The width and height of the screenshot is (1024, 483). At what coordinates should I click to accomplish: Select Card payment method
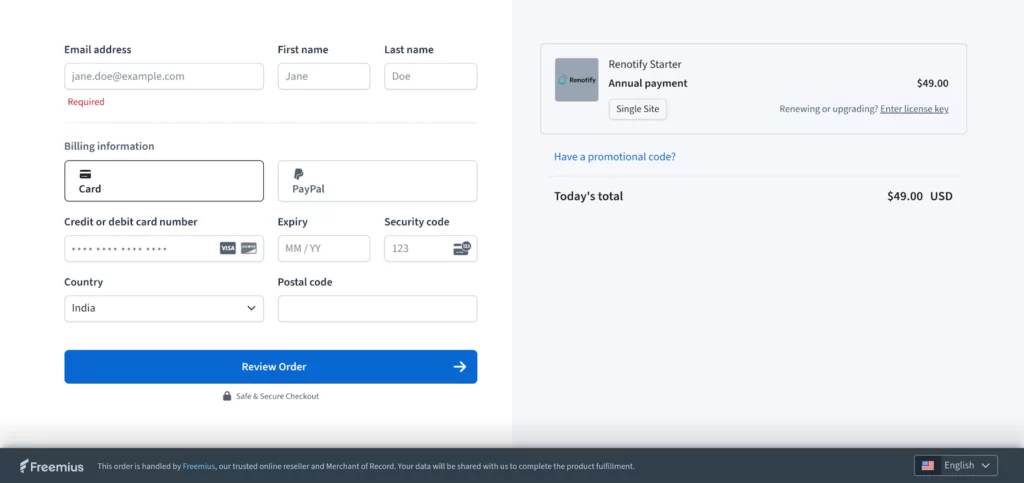(x=164, y=181)
